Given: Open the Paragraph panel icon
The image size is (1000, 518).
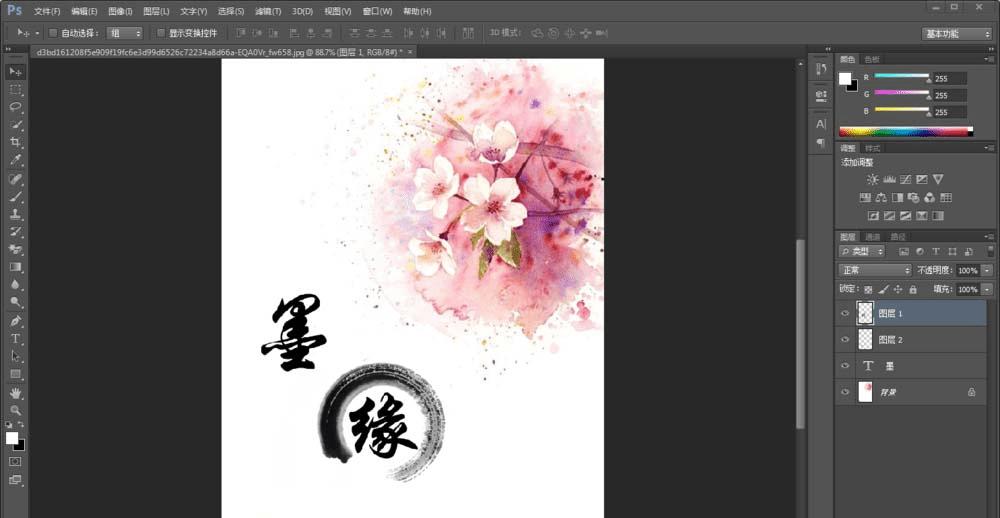Looking at the screenshot, I should pyautogui.click(x=821, y=142).
